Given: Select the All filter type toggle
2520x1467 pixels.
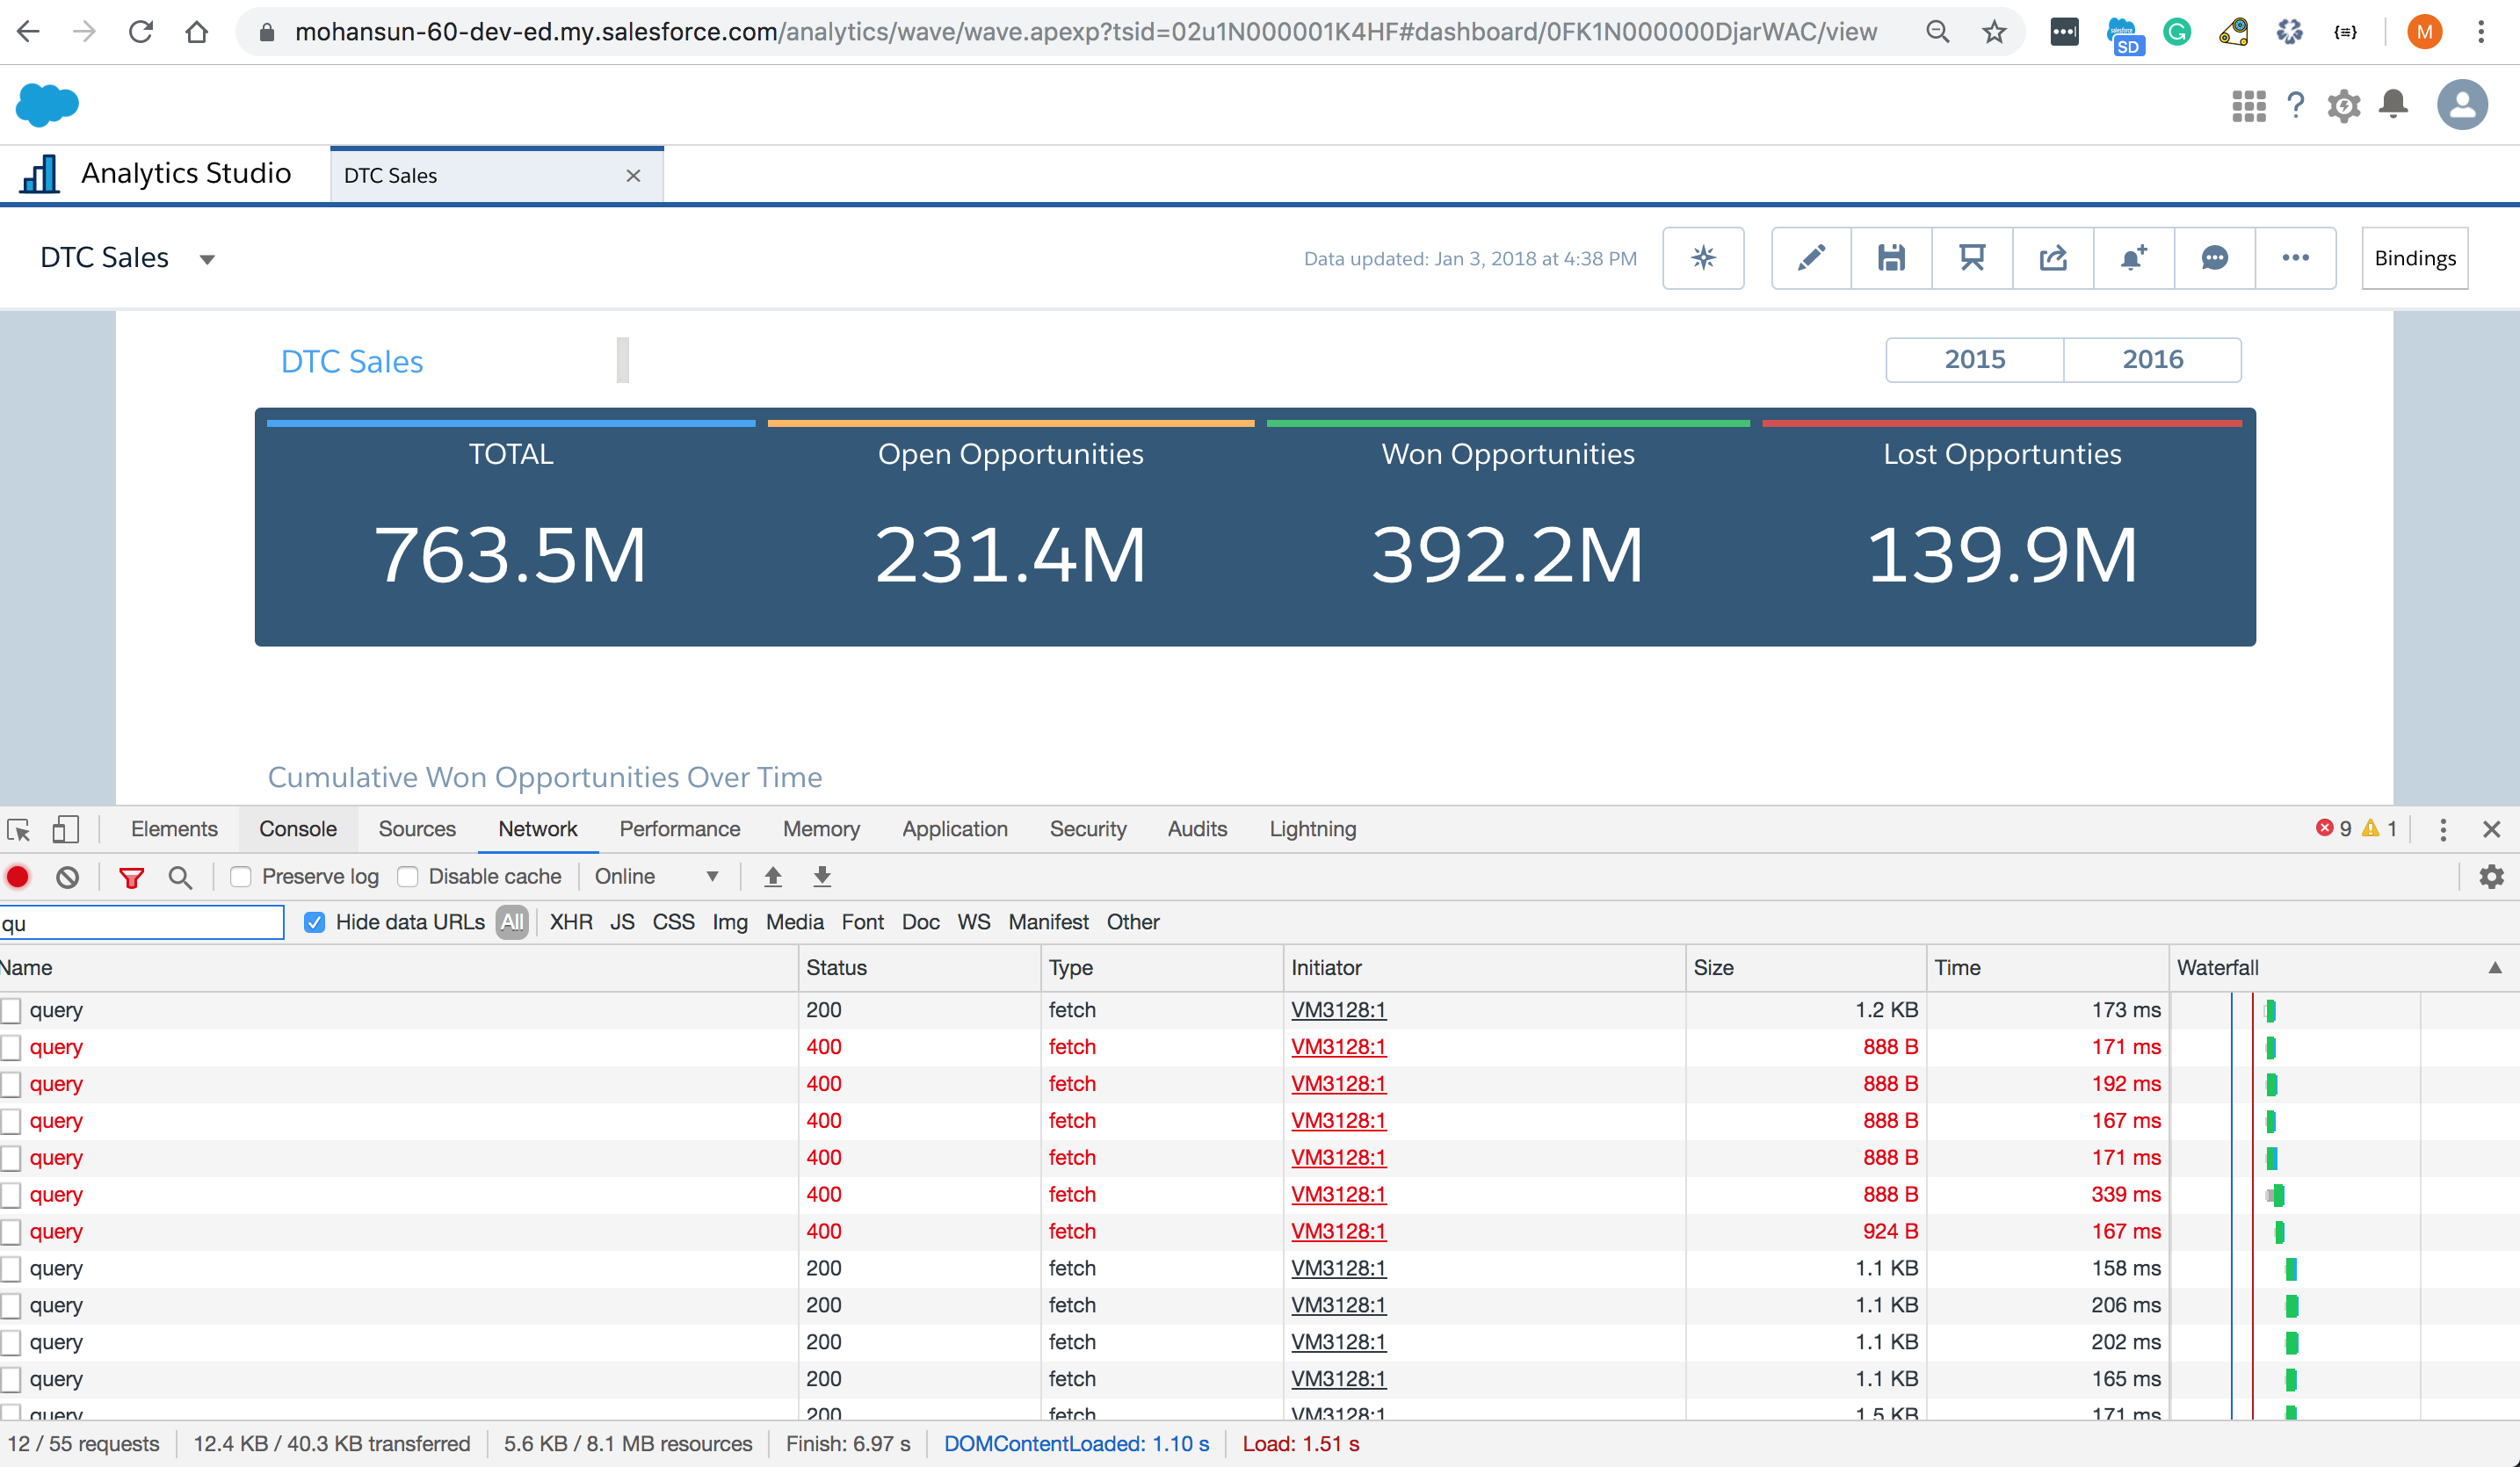Looking at the screenshot, I should (x=512, y=922).
